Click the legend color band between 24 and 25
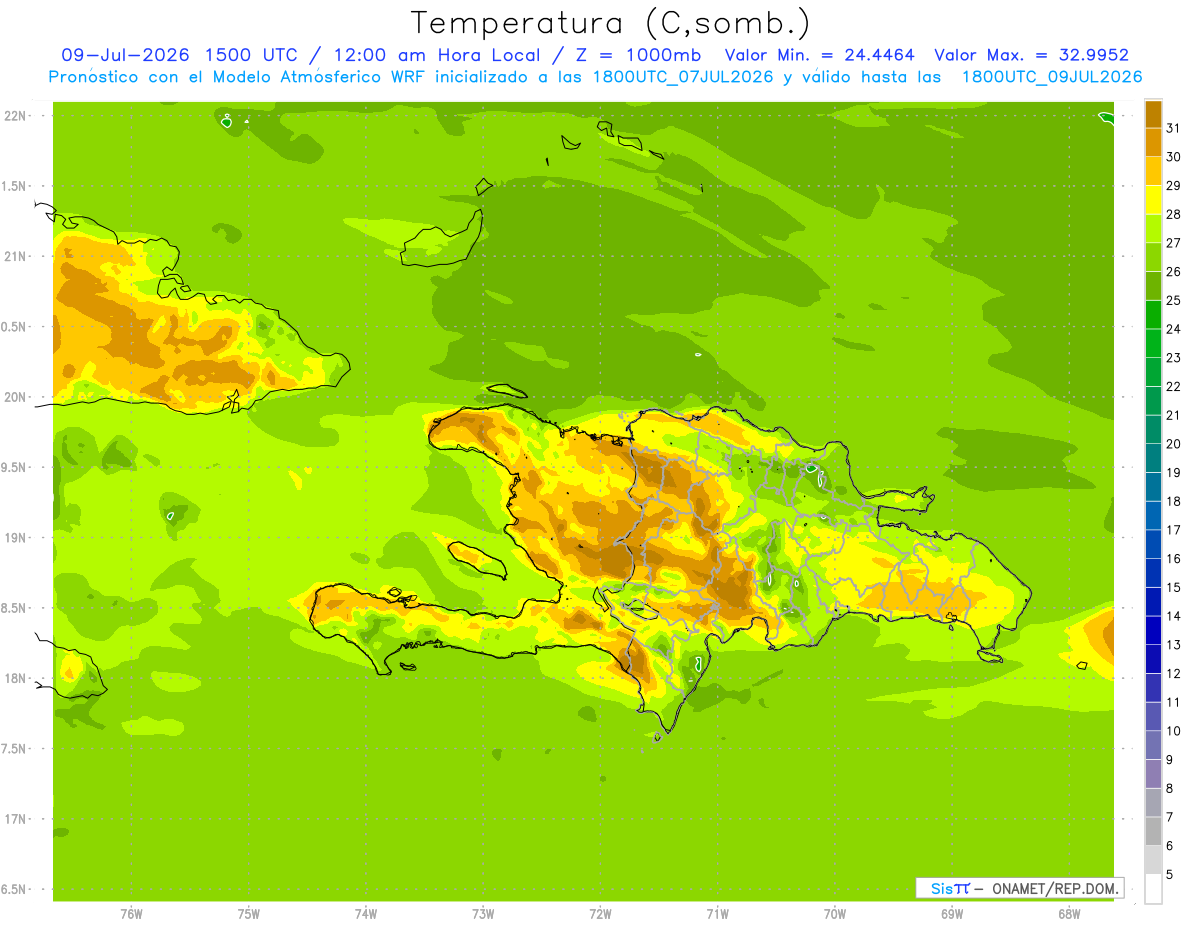1200x927 pixels. [x=1153, y=314]
